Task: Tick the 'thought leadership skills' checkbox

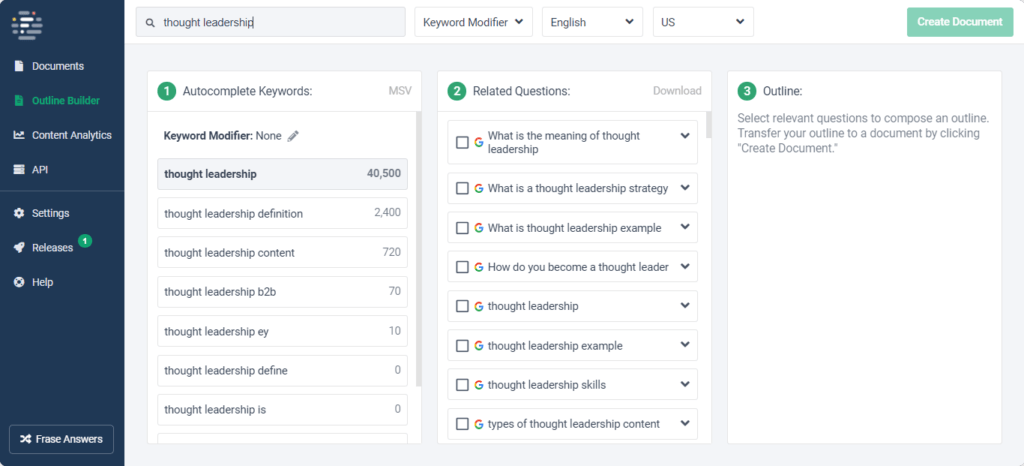Action: pos(462,385)
